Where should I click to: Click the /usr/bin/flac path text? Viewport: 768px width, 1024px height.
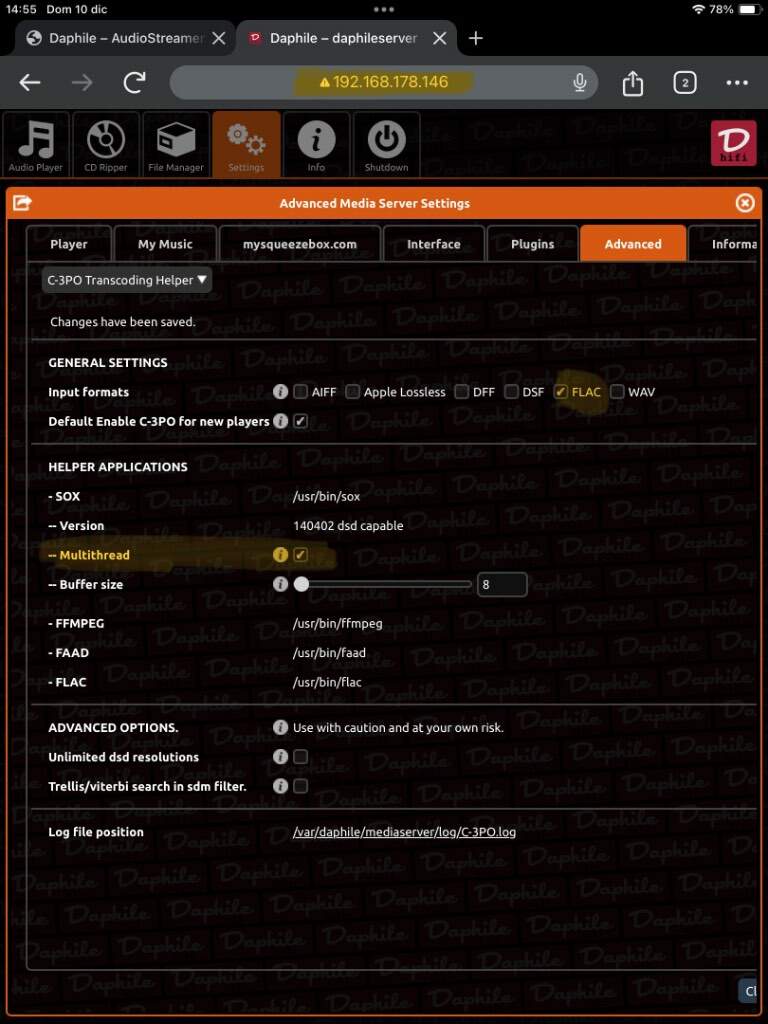pyautogui.click(x=327, y=682)
